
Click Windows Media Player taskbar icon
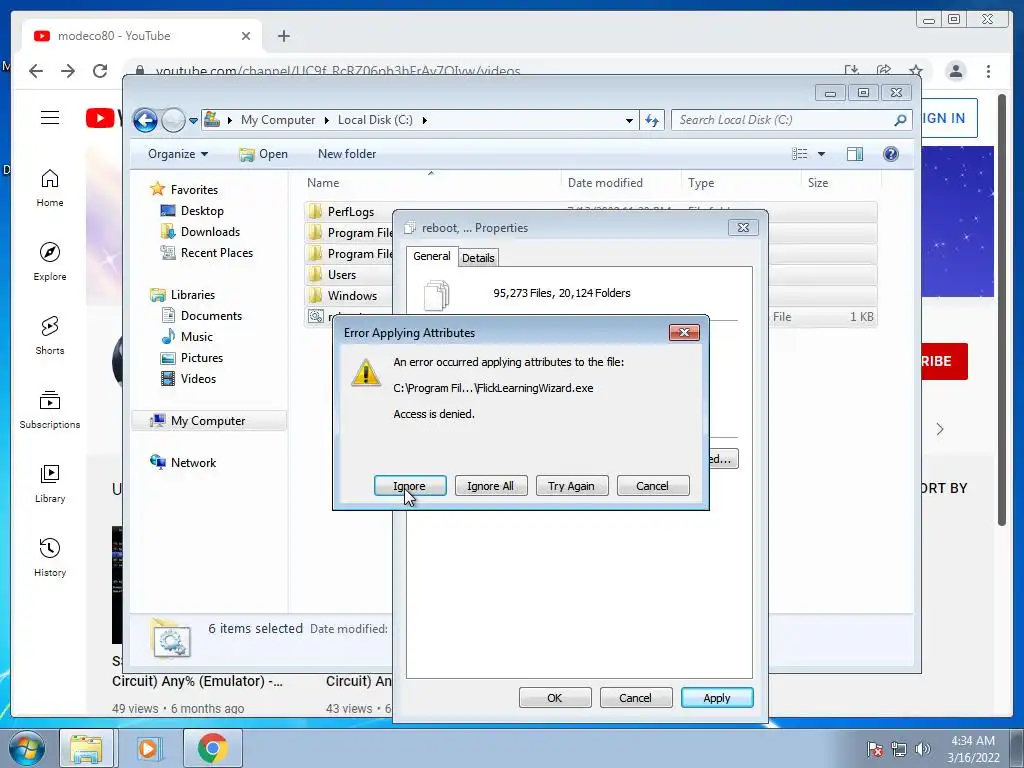coord(148,748)
